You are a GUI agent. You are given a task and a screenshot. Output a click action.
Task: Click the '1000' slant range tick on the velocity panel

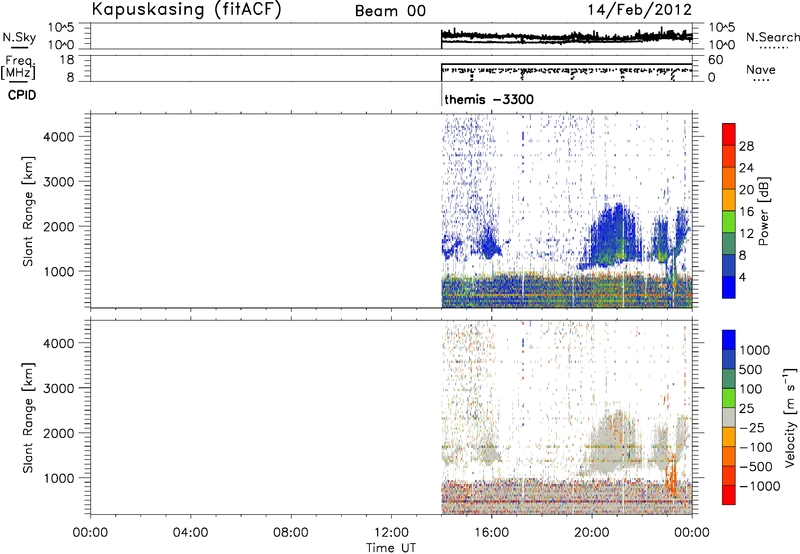(59, 478)
